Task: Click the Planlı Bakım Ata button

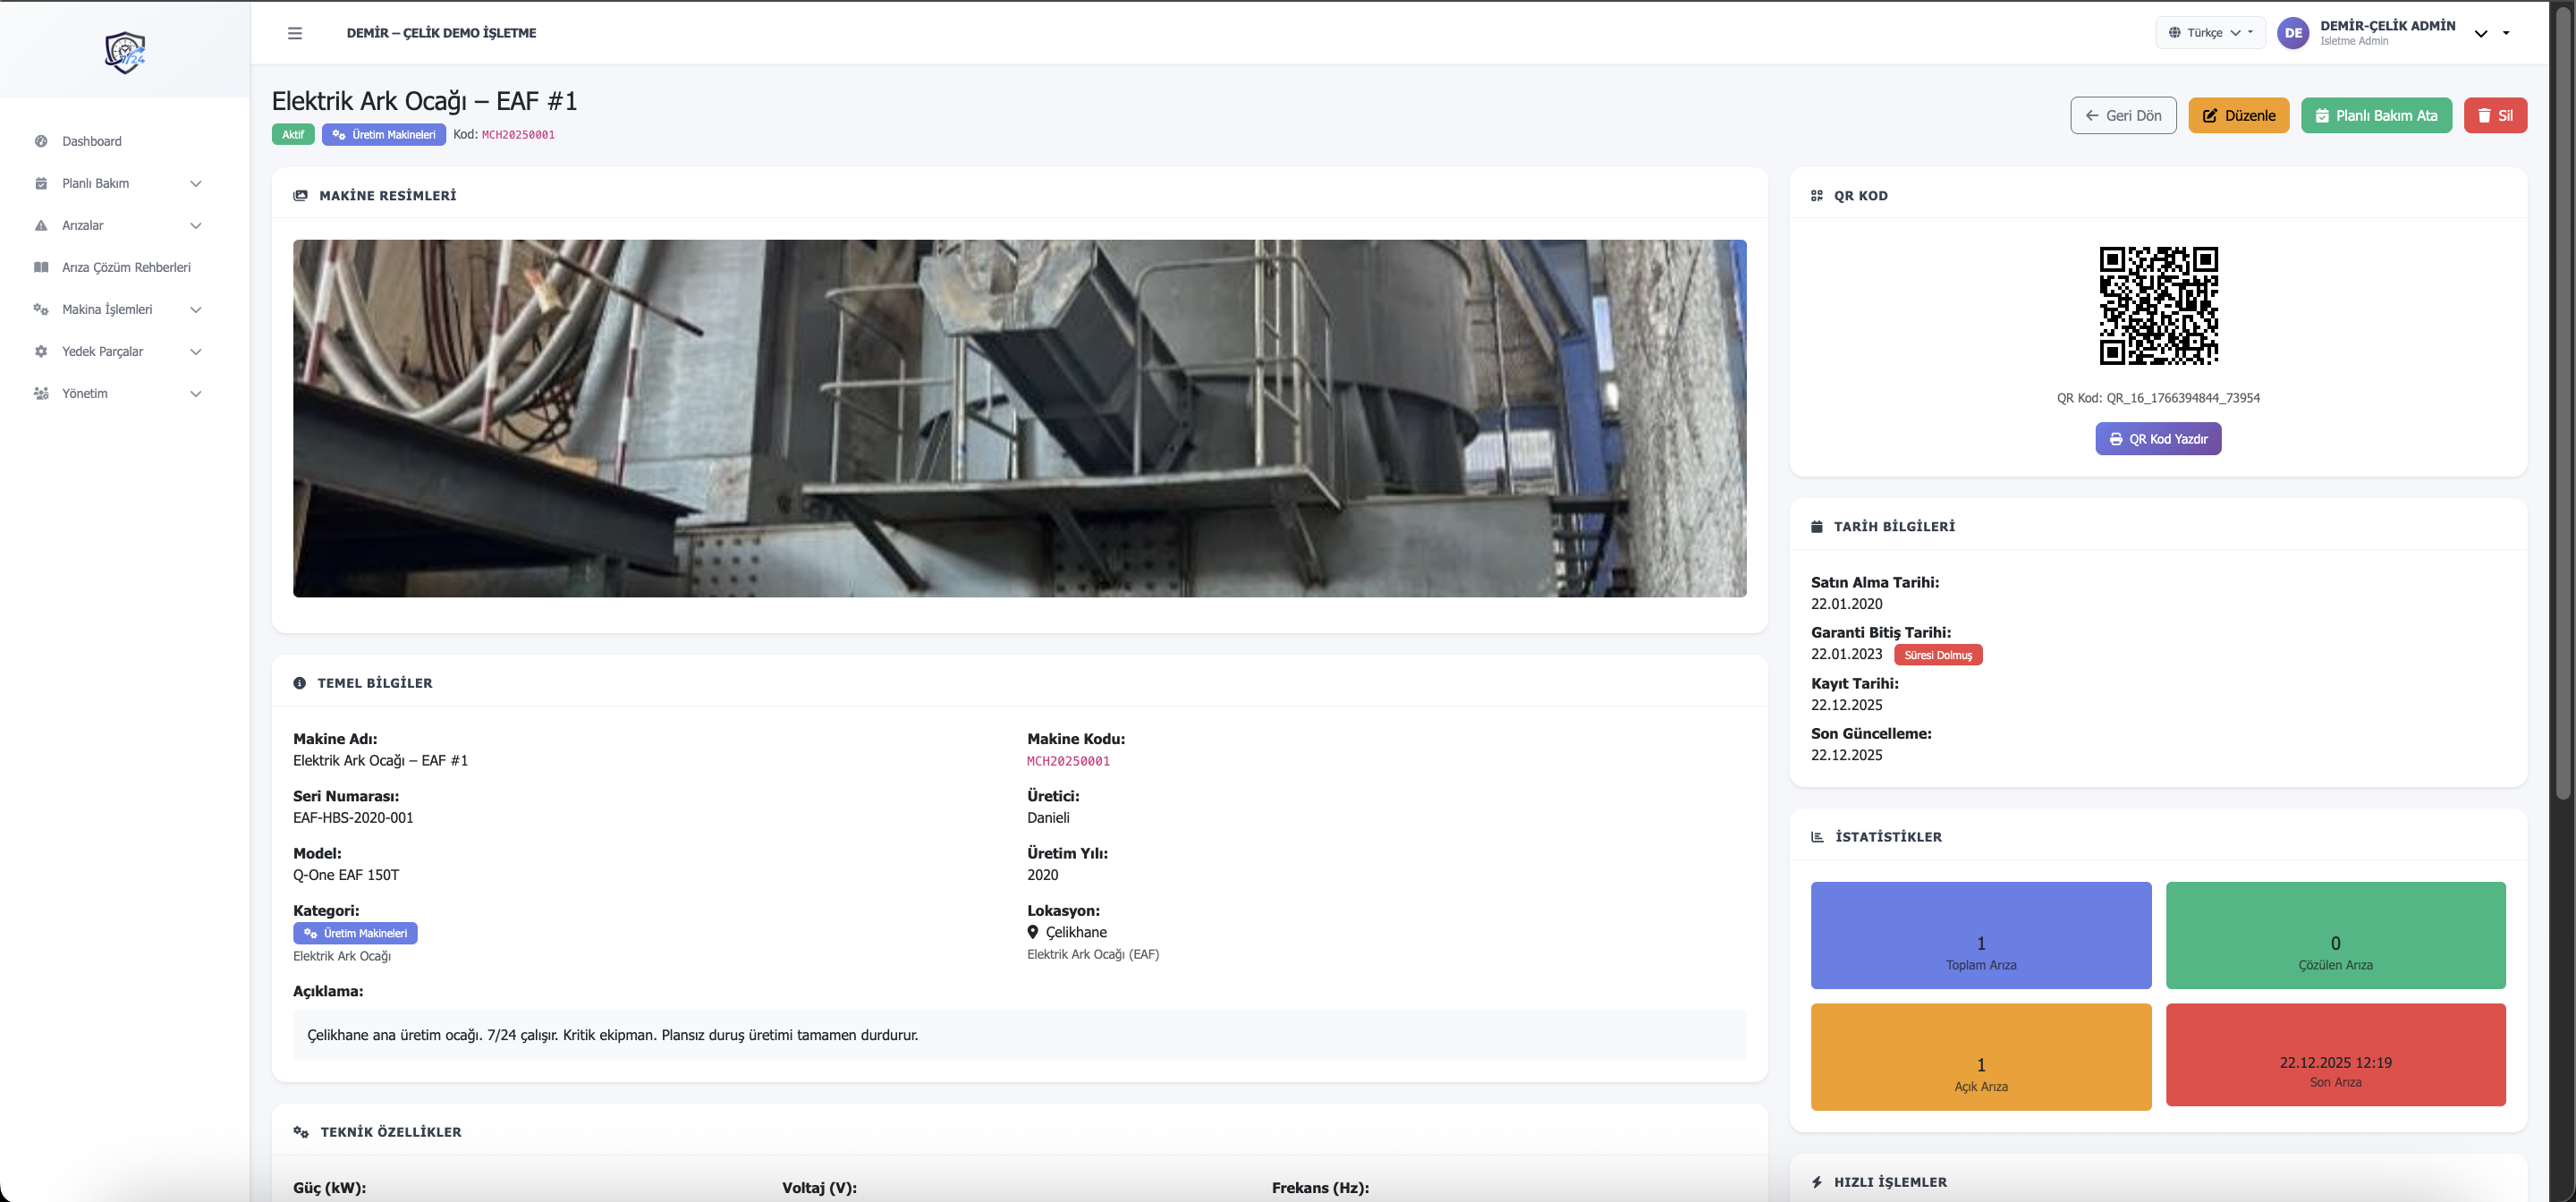Action: point(2376,116)
